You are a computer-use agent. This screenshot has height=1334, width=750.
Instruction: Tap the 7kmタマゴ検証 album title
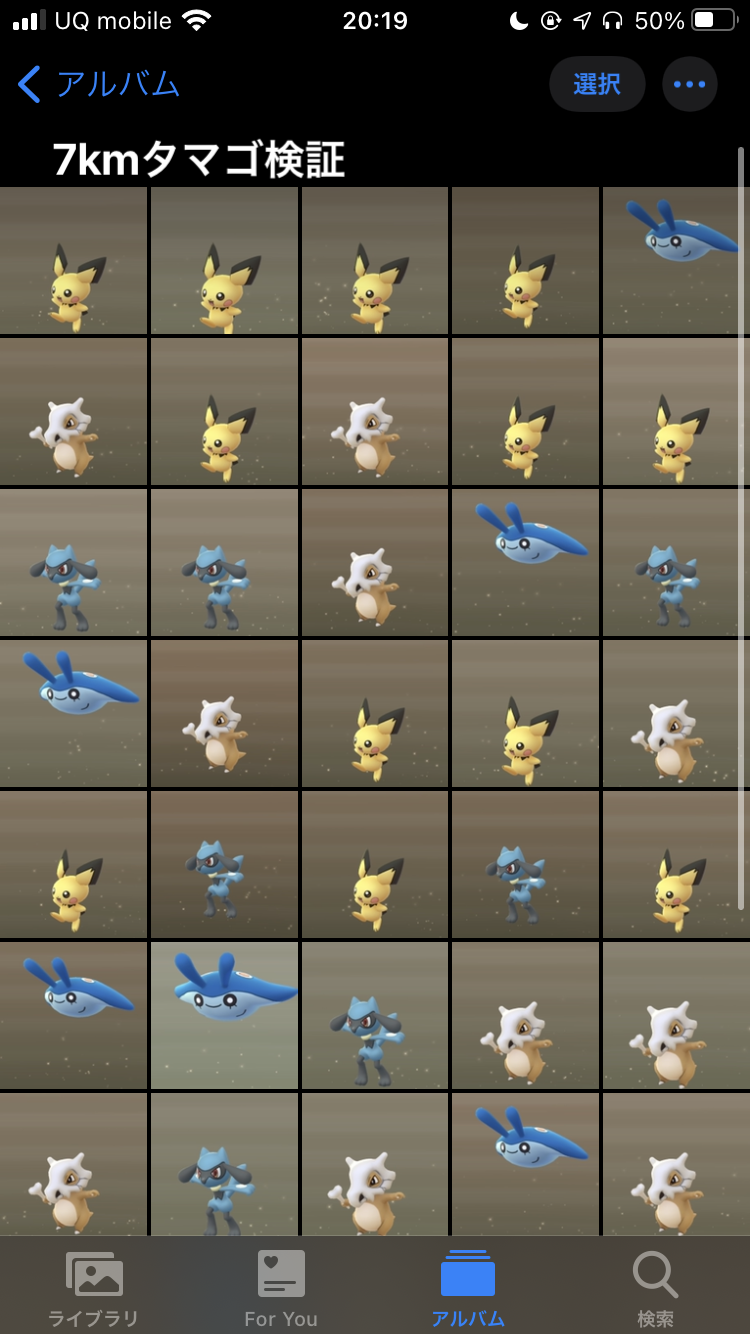tap(199, 159)
